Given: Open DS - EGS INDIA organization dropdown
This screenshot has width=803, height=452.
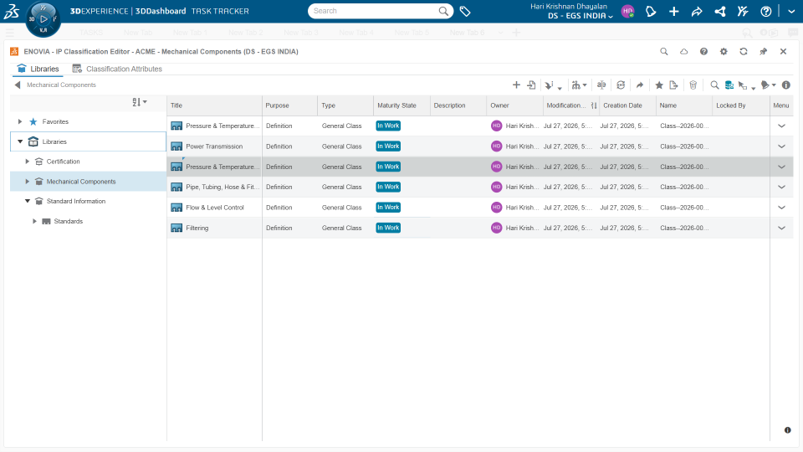Looking at the screenshot, I should pyautogui.click(x=580, y=16).
